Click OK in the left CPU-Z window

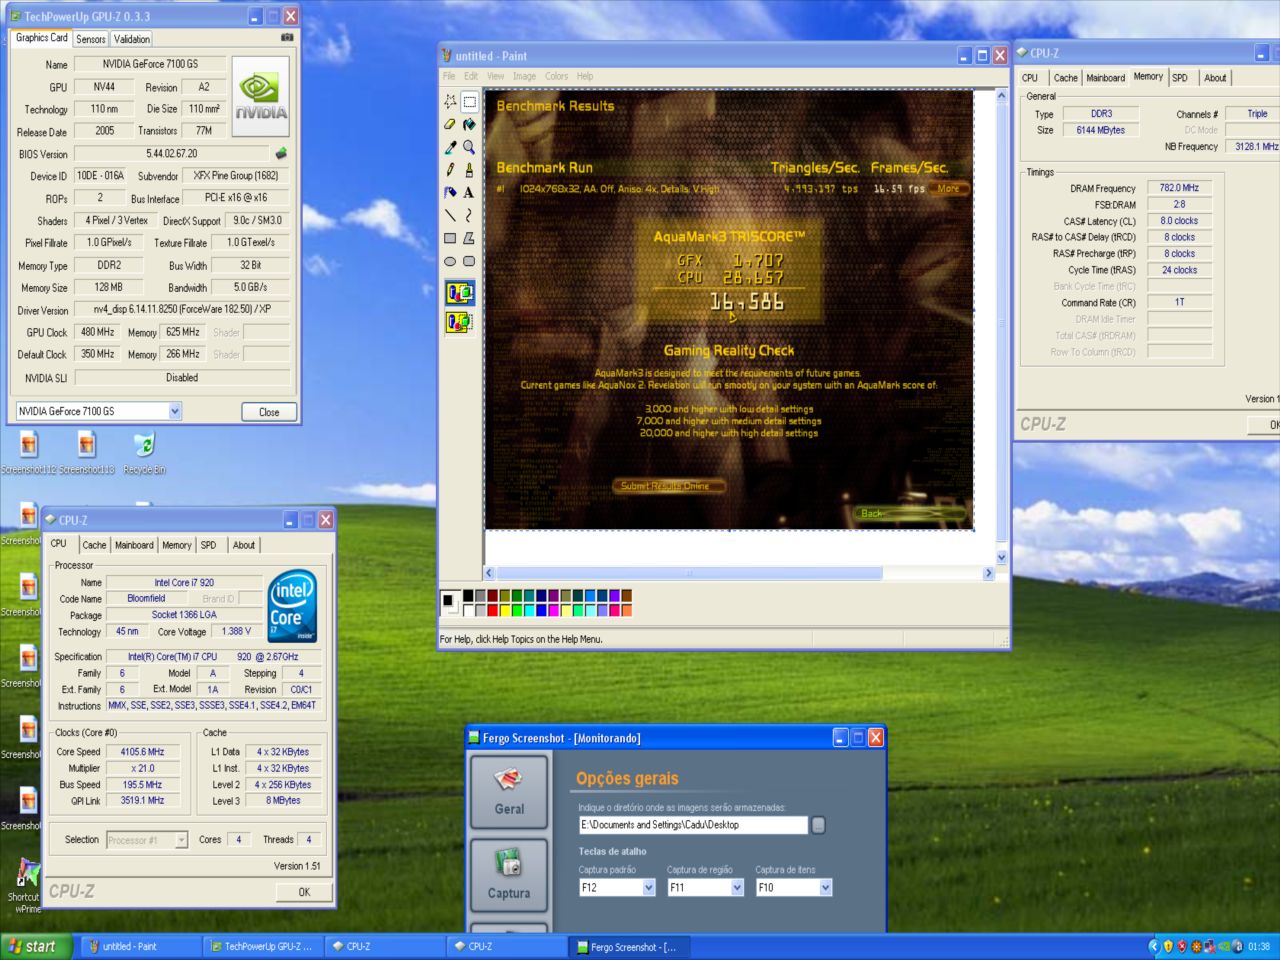(304, 892)
